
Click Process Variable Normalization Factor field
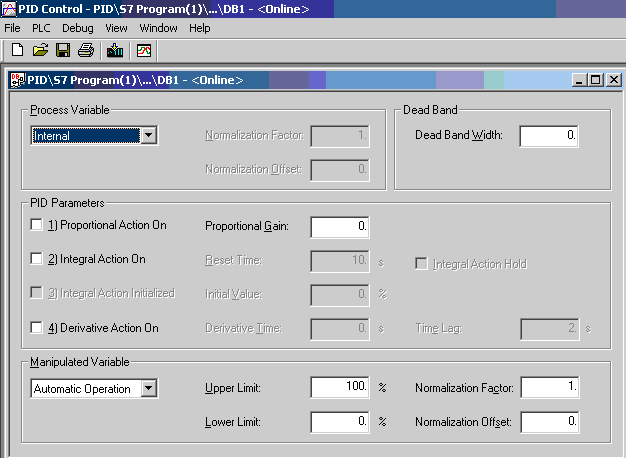coord(340,136)
